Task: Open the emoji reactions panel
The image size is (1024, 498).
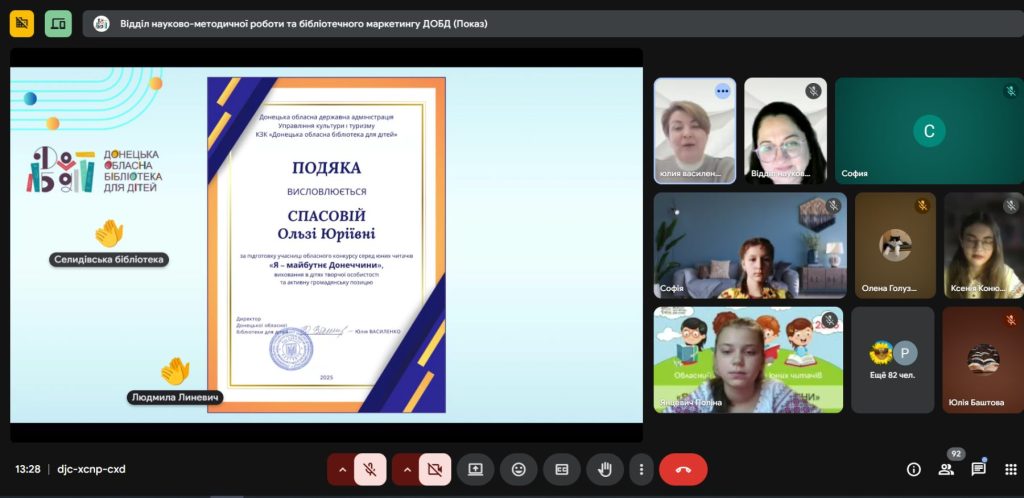Action: (518, 469)
